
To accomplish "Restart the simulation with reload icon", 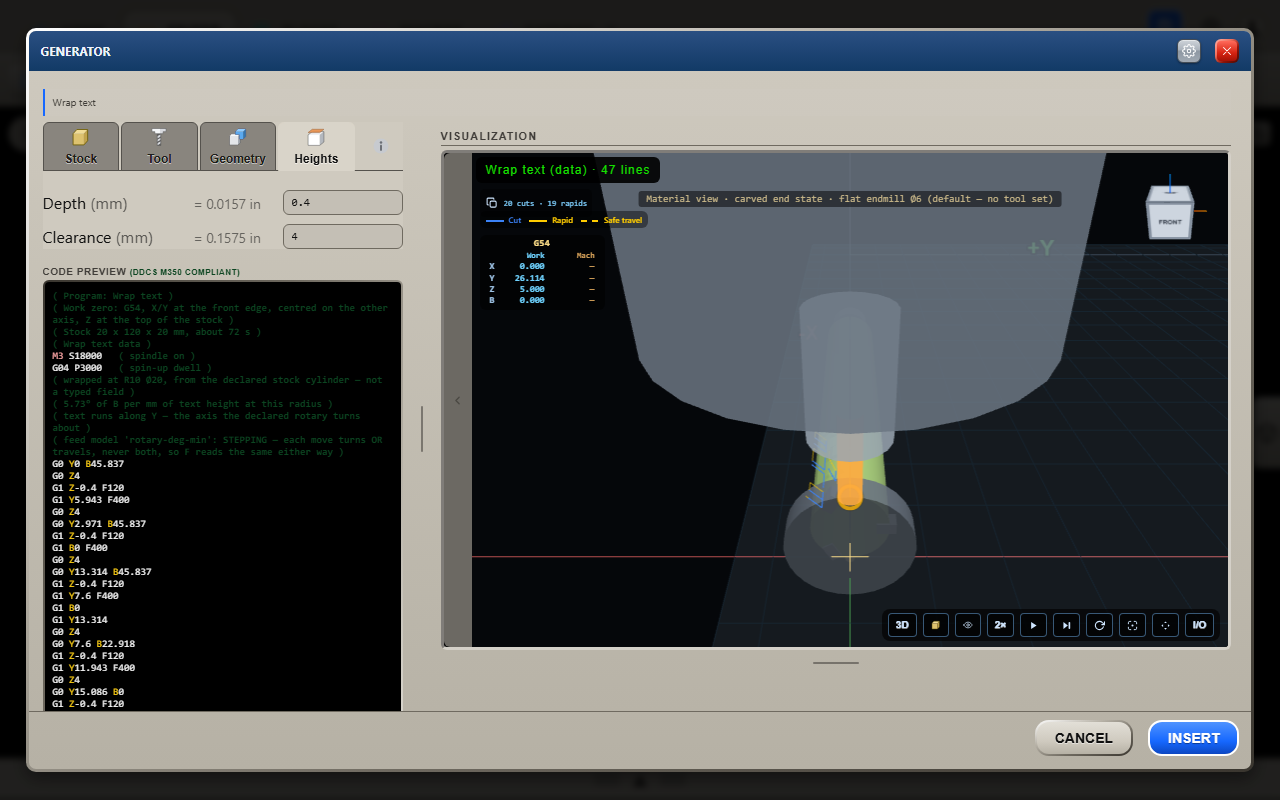I will (1100, 625).
